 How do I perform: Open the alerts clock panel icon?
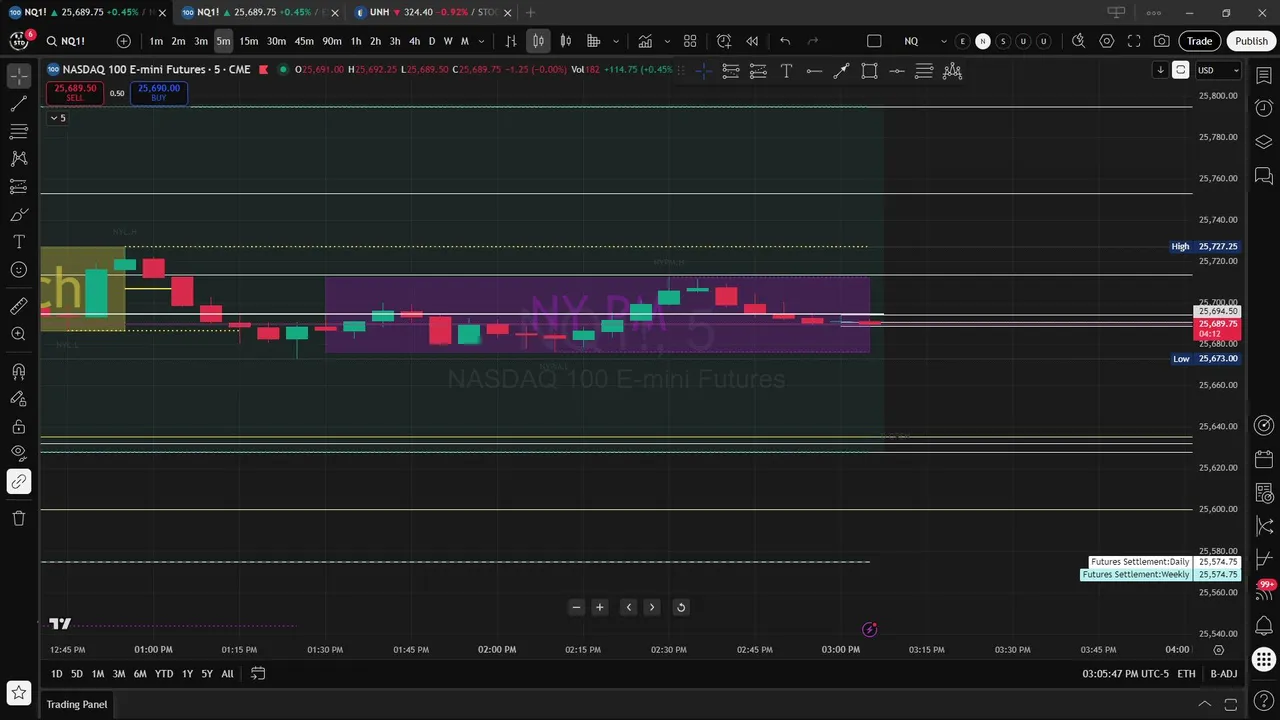[x=1263, y=108]
